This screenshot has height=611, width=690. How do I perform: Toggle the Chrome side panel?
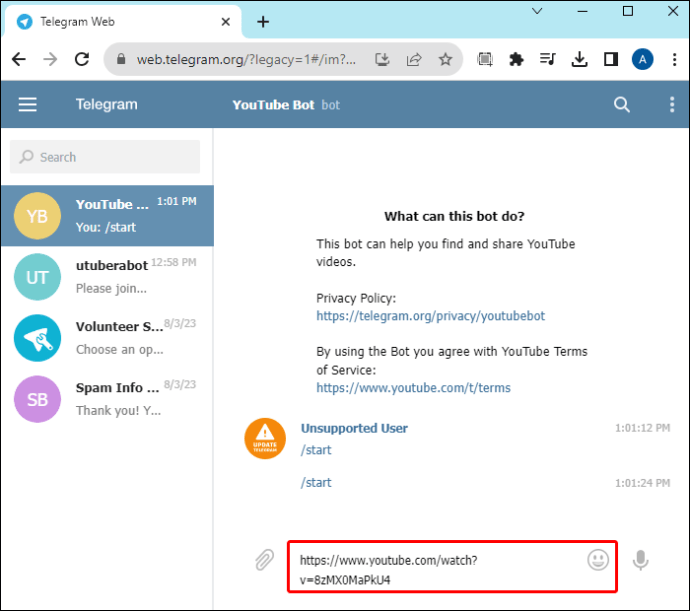(610, 60)
